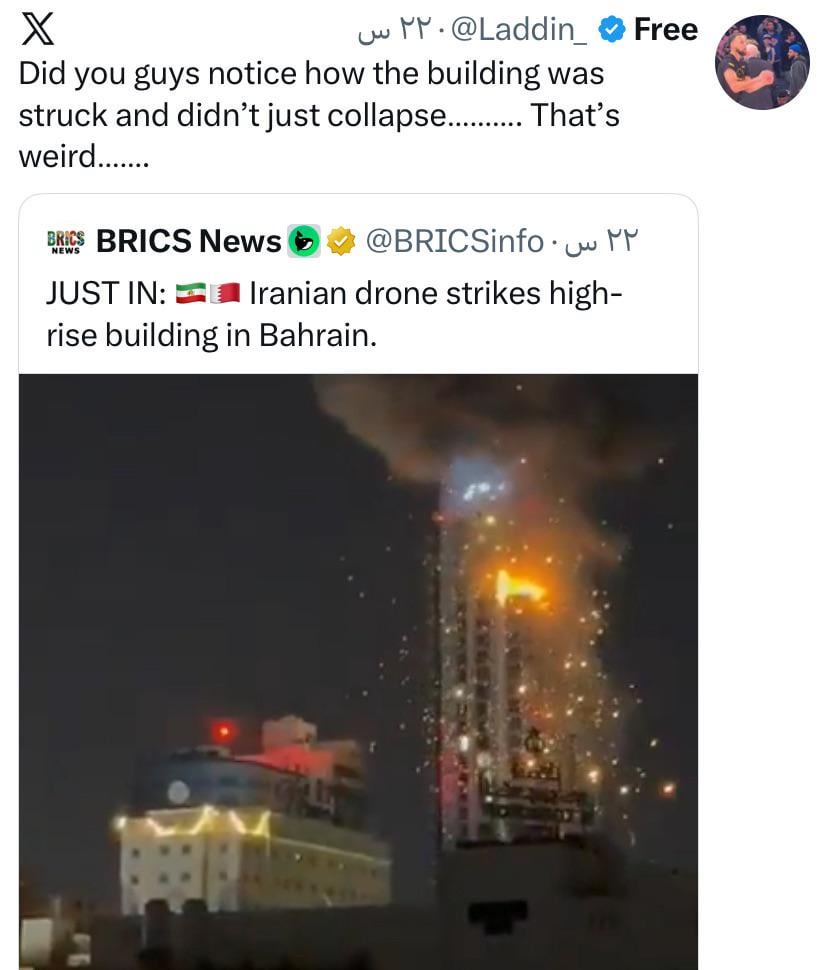Click the Iran flag emoji
This screenshot has height=970, width=828.
click(x=189, y=293)
